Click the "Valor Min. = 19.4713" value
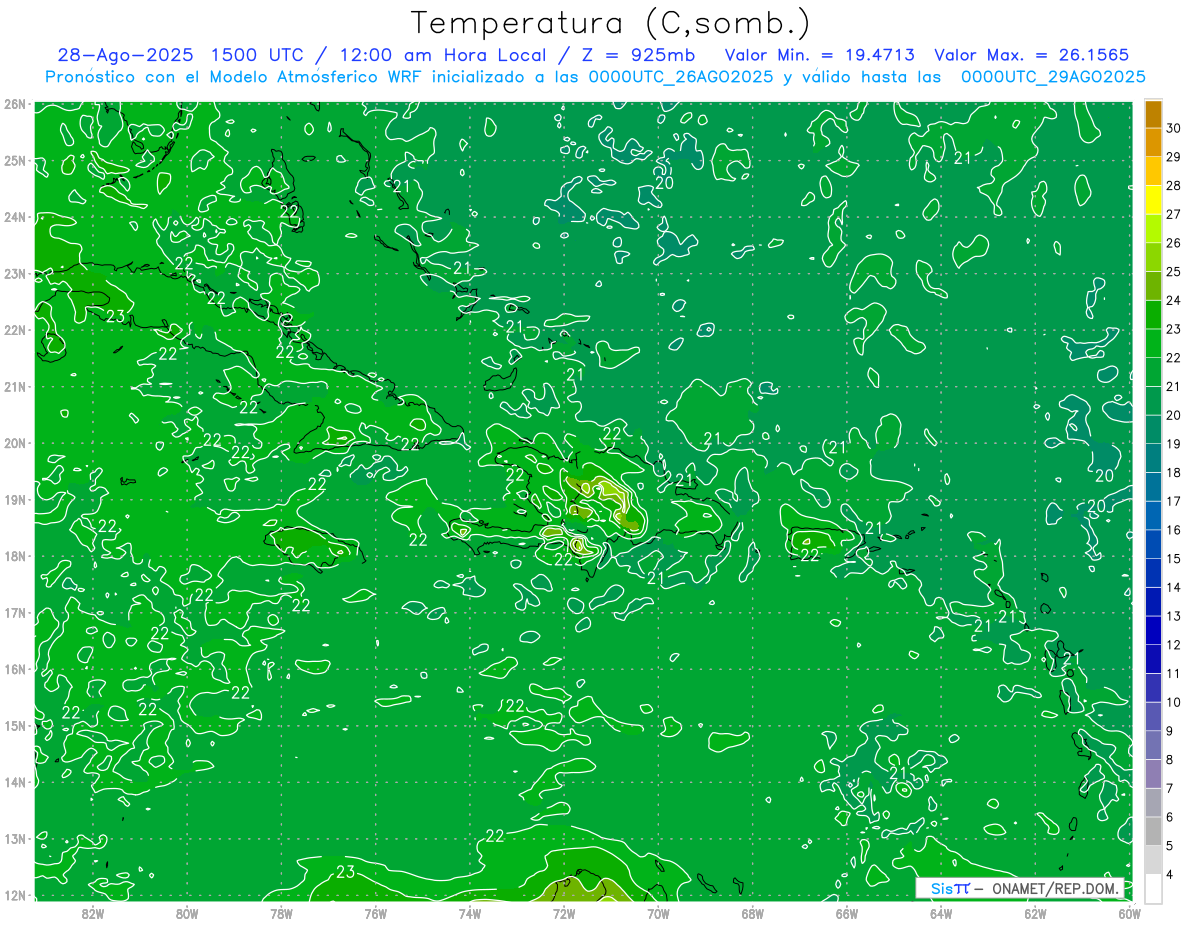1200x927 pixels. pos(819,55)
